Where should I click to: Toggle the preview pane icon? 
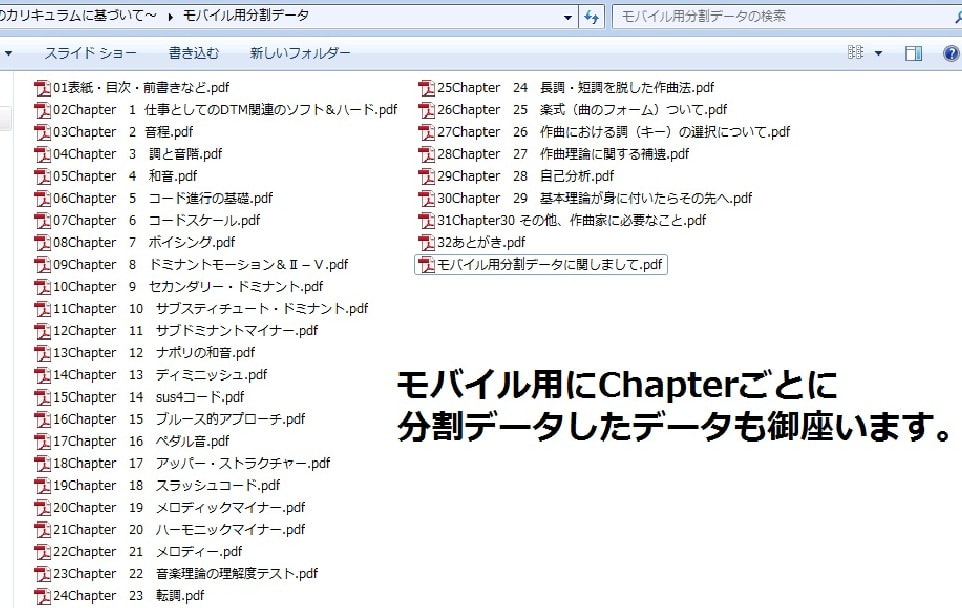coord(913,53)
